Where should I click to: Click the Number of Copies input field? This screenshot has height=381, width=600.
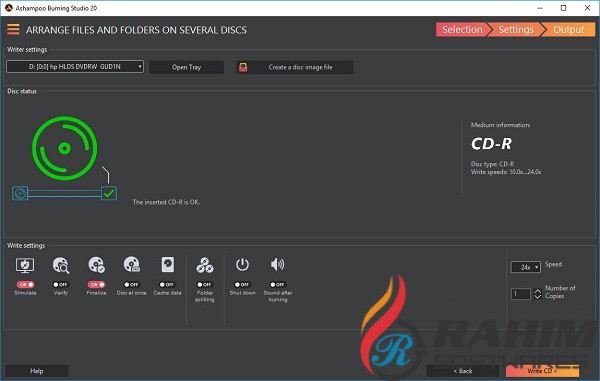click(x=520, y=294)
